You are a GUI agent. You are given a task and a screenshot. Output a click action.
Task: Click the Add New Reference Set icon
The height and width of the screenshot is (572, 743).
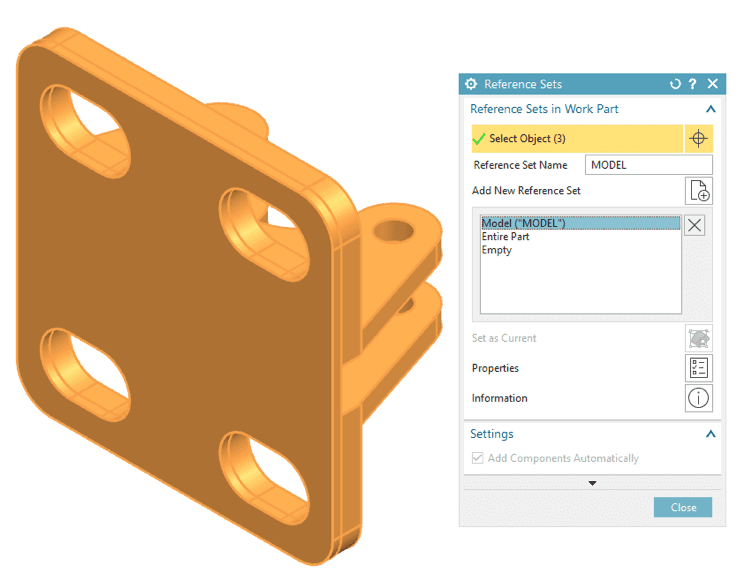[698, 191]
